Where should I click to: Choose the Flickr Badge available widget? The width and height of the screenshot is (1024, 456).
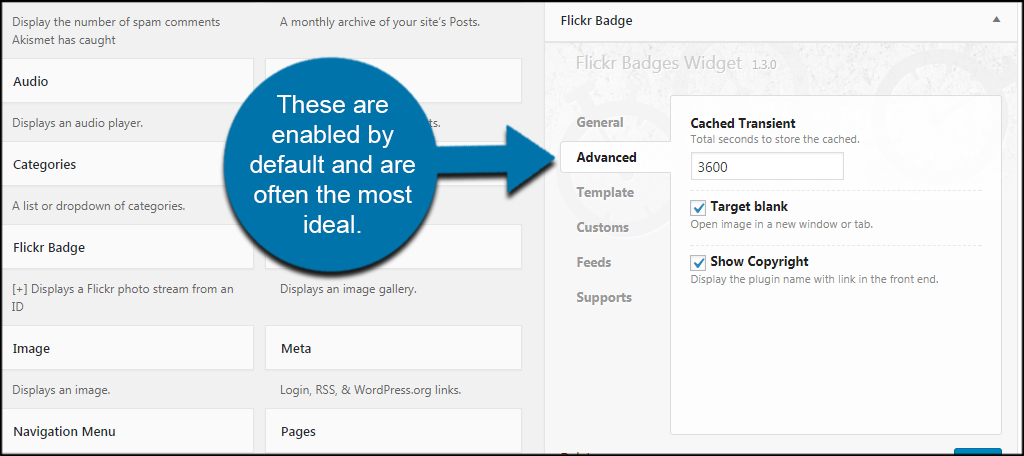pos(128,247)
